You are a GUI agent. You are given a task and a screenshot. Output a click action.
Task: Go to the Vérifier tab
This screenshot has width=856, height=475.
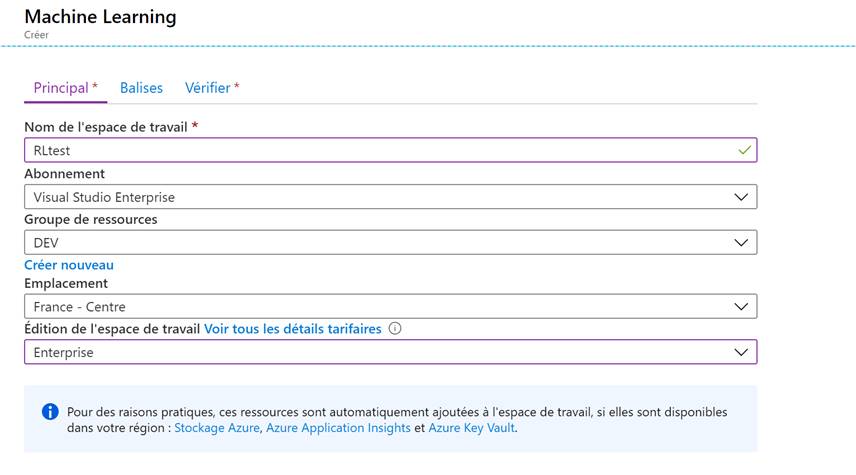coord(212,88)
